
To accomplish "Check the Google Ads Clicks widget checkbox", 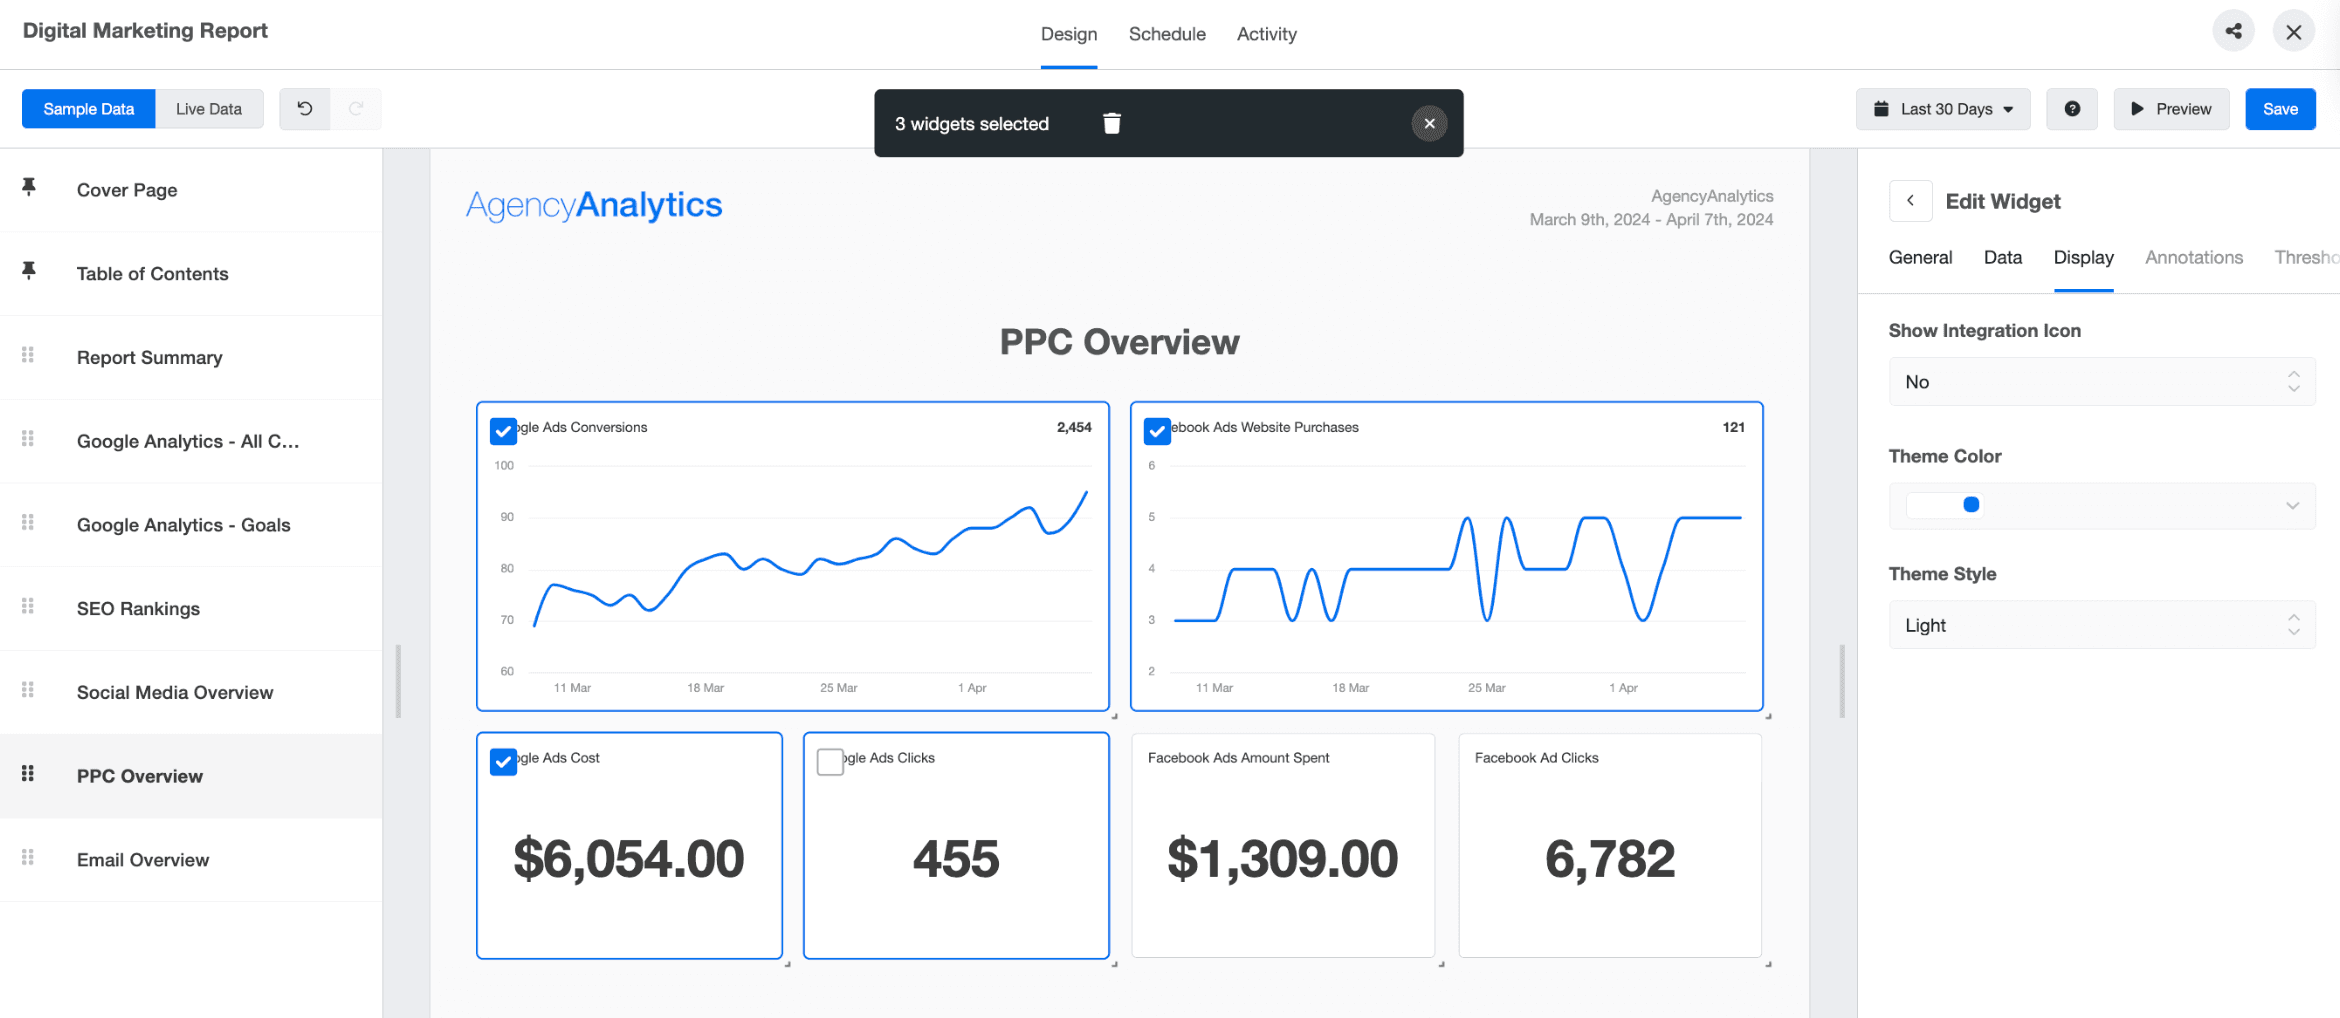I will click(x=830, y=762).
